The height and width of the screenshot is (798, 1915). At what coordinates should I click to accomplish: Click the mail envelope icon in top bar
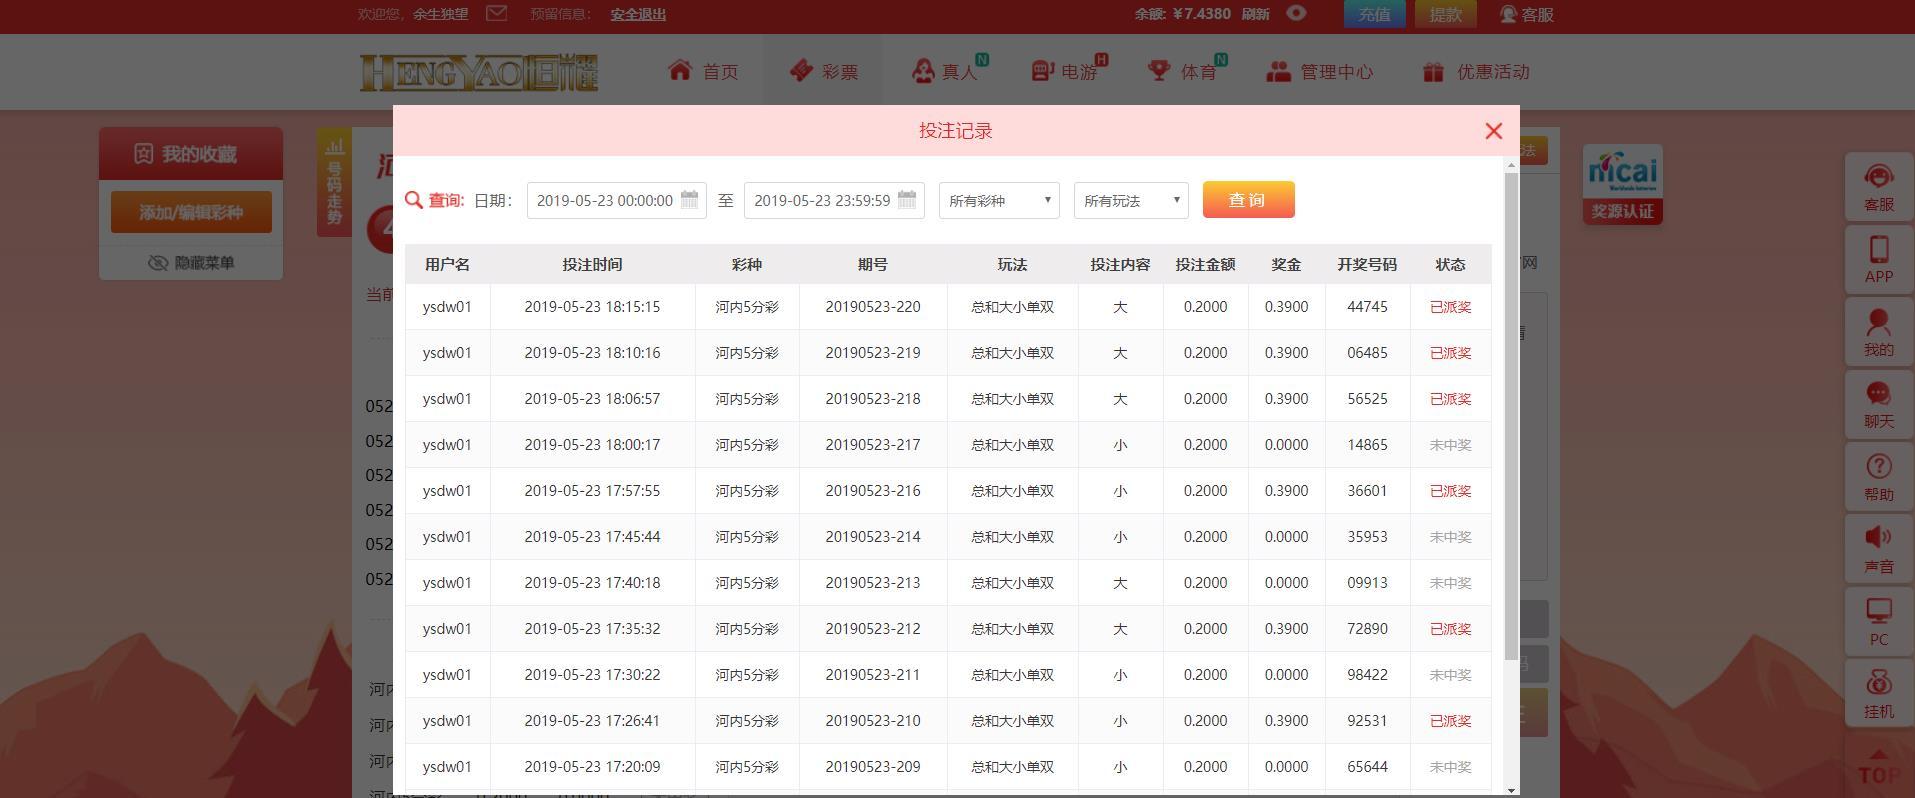(496, 13)
